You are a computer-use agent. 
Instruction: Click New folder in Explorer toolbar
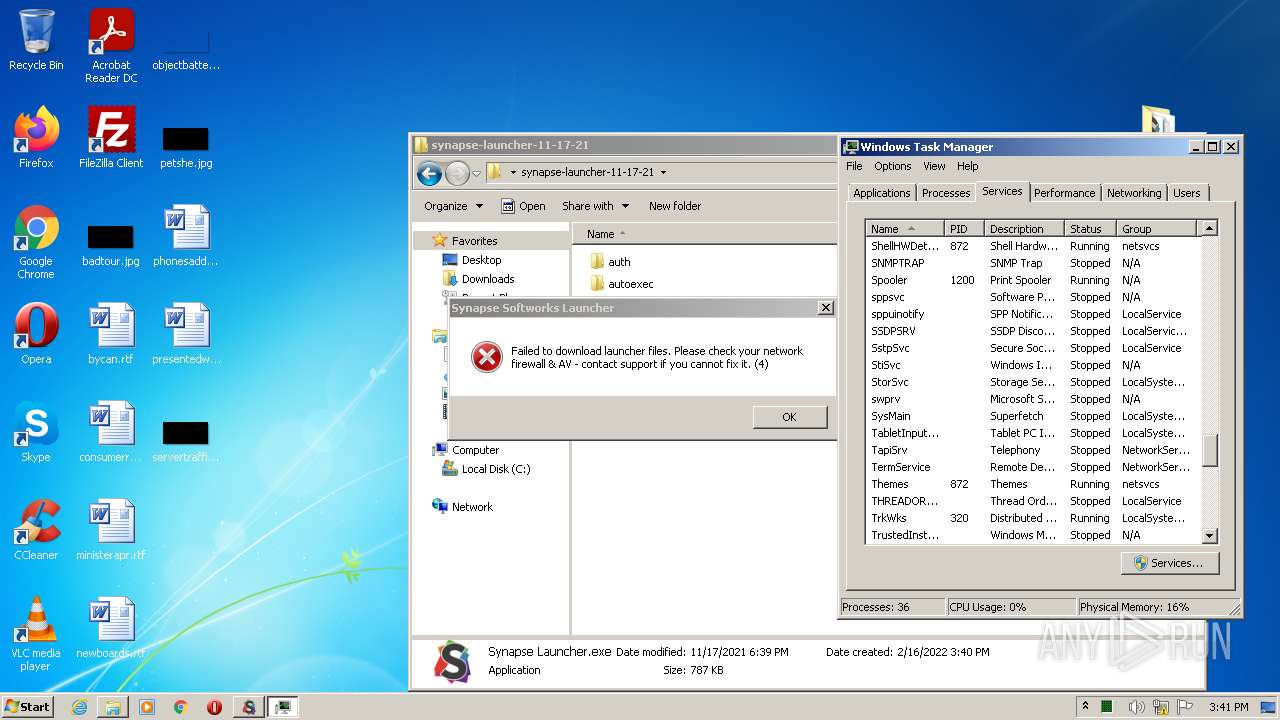[x=675, y=206]
